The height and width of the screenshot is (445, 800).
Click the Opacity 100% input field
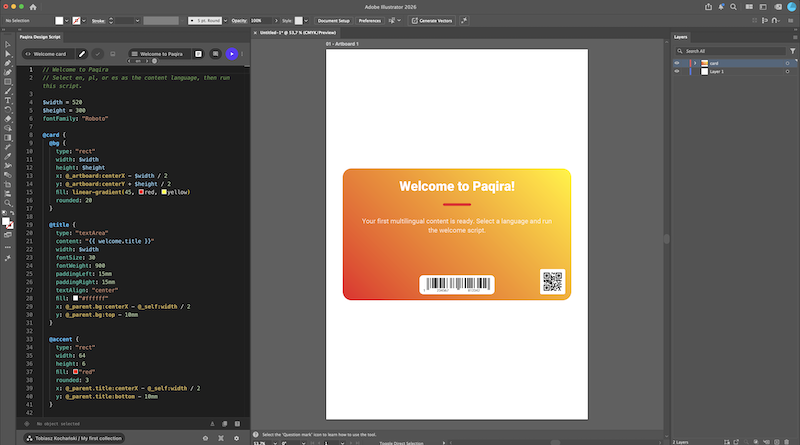point(261,21)
